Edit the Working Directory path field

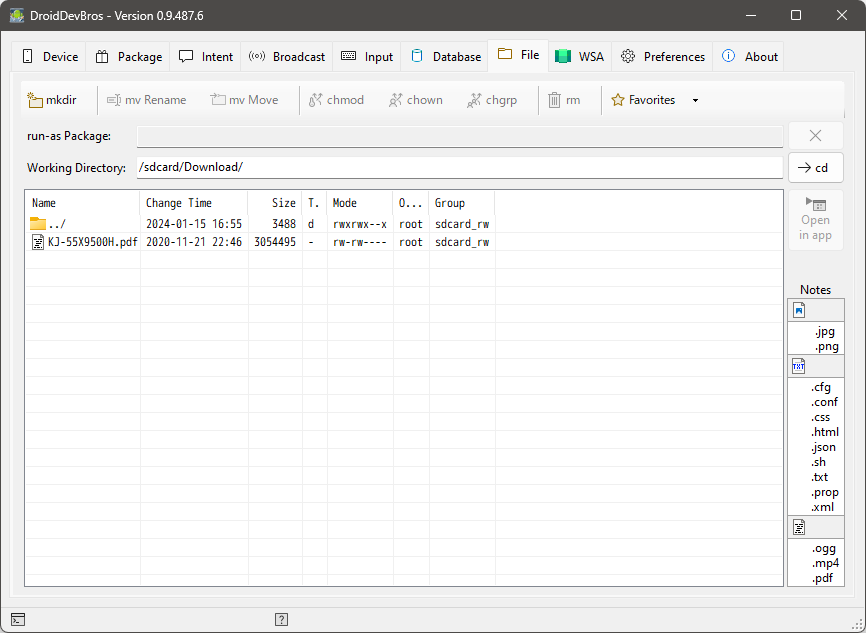460,167
